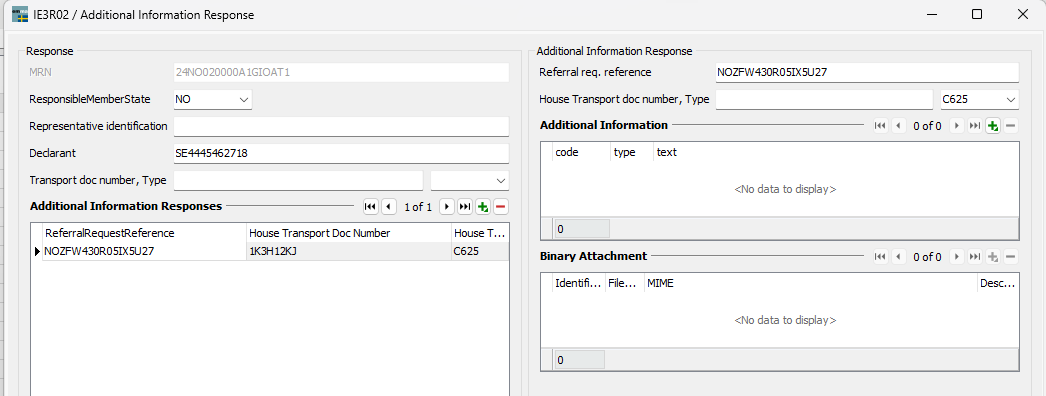Click the House Transport doc number field
The width and height of the screenshot is (1046, 396).
point(824,99)
